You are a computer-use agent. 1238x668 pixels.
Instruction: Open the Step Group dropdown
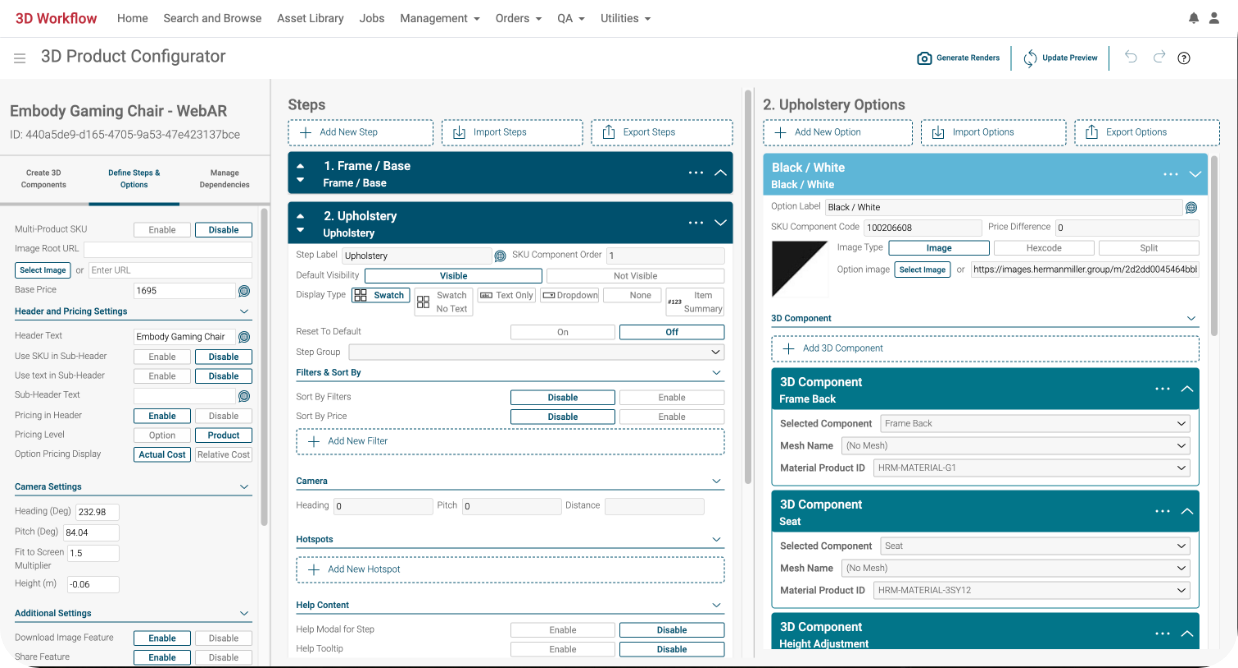click(x=536, y=351)
